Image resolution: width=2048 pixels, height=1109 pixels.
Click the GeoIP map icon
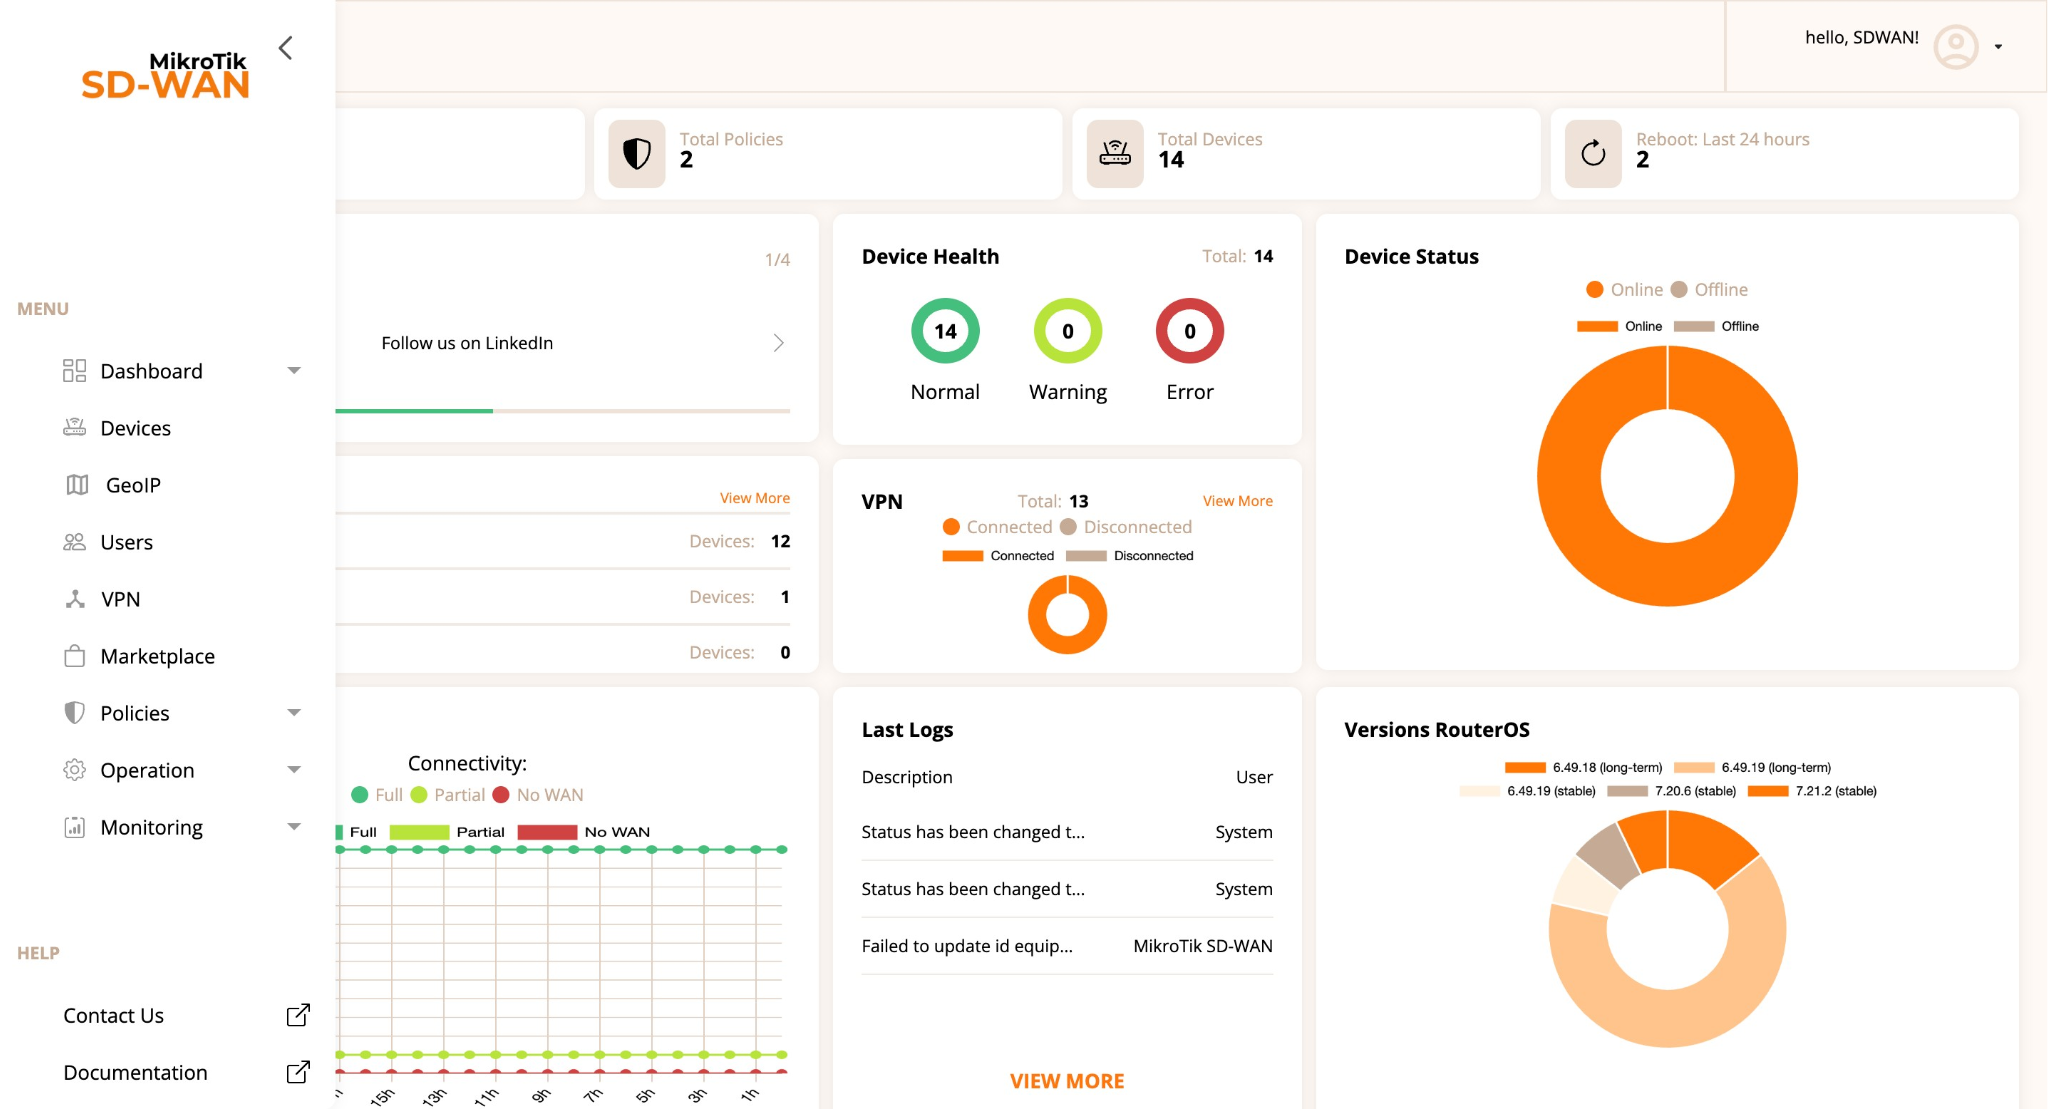point(77,485)
